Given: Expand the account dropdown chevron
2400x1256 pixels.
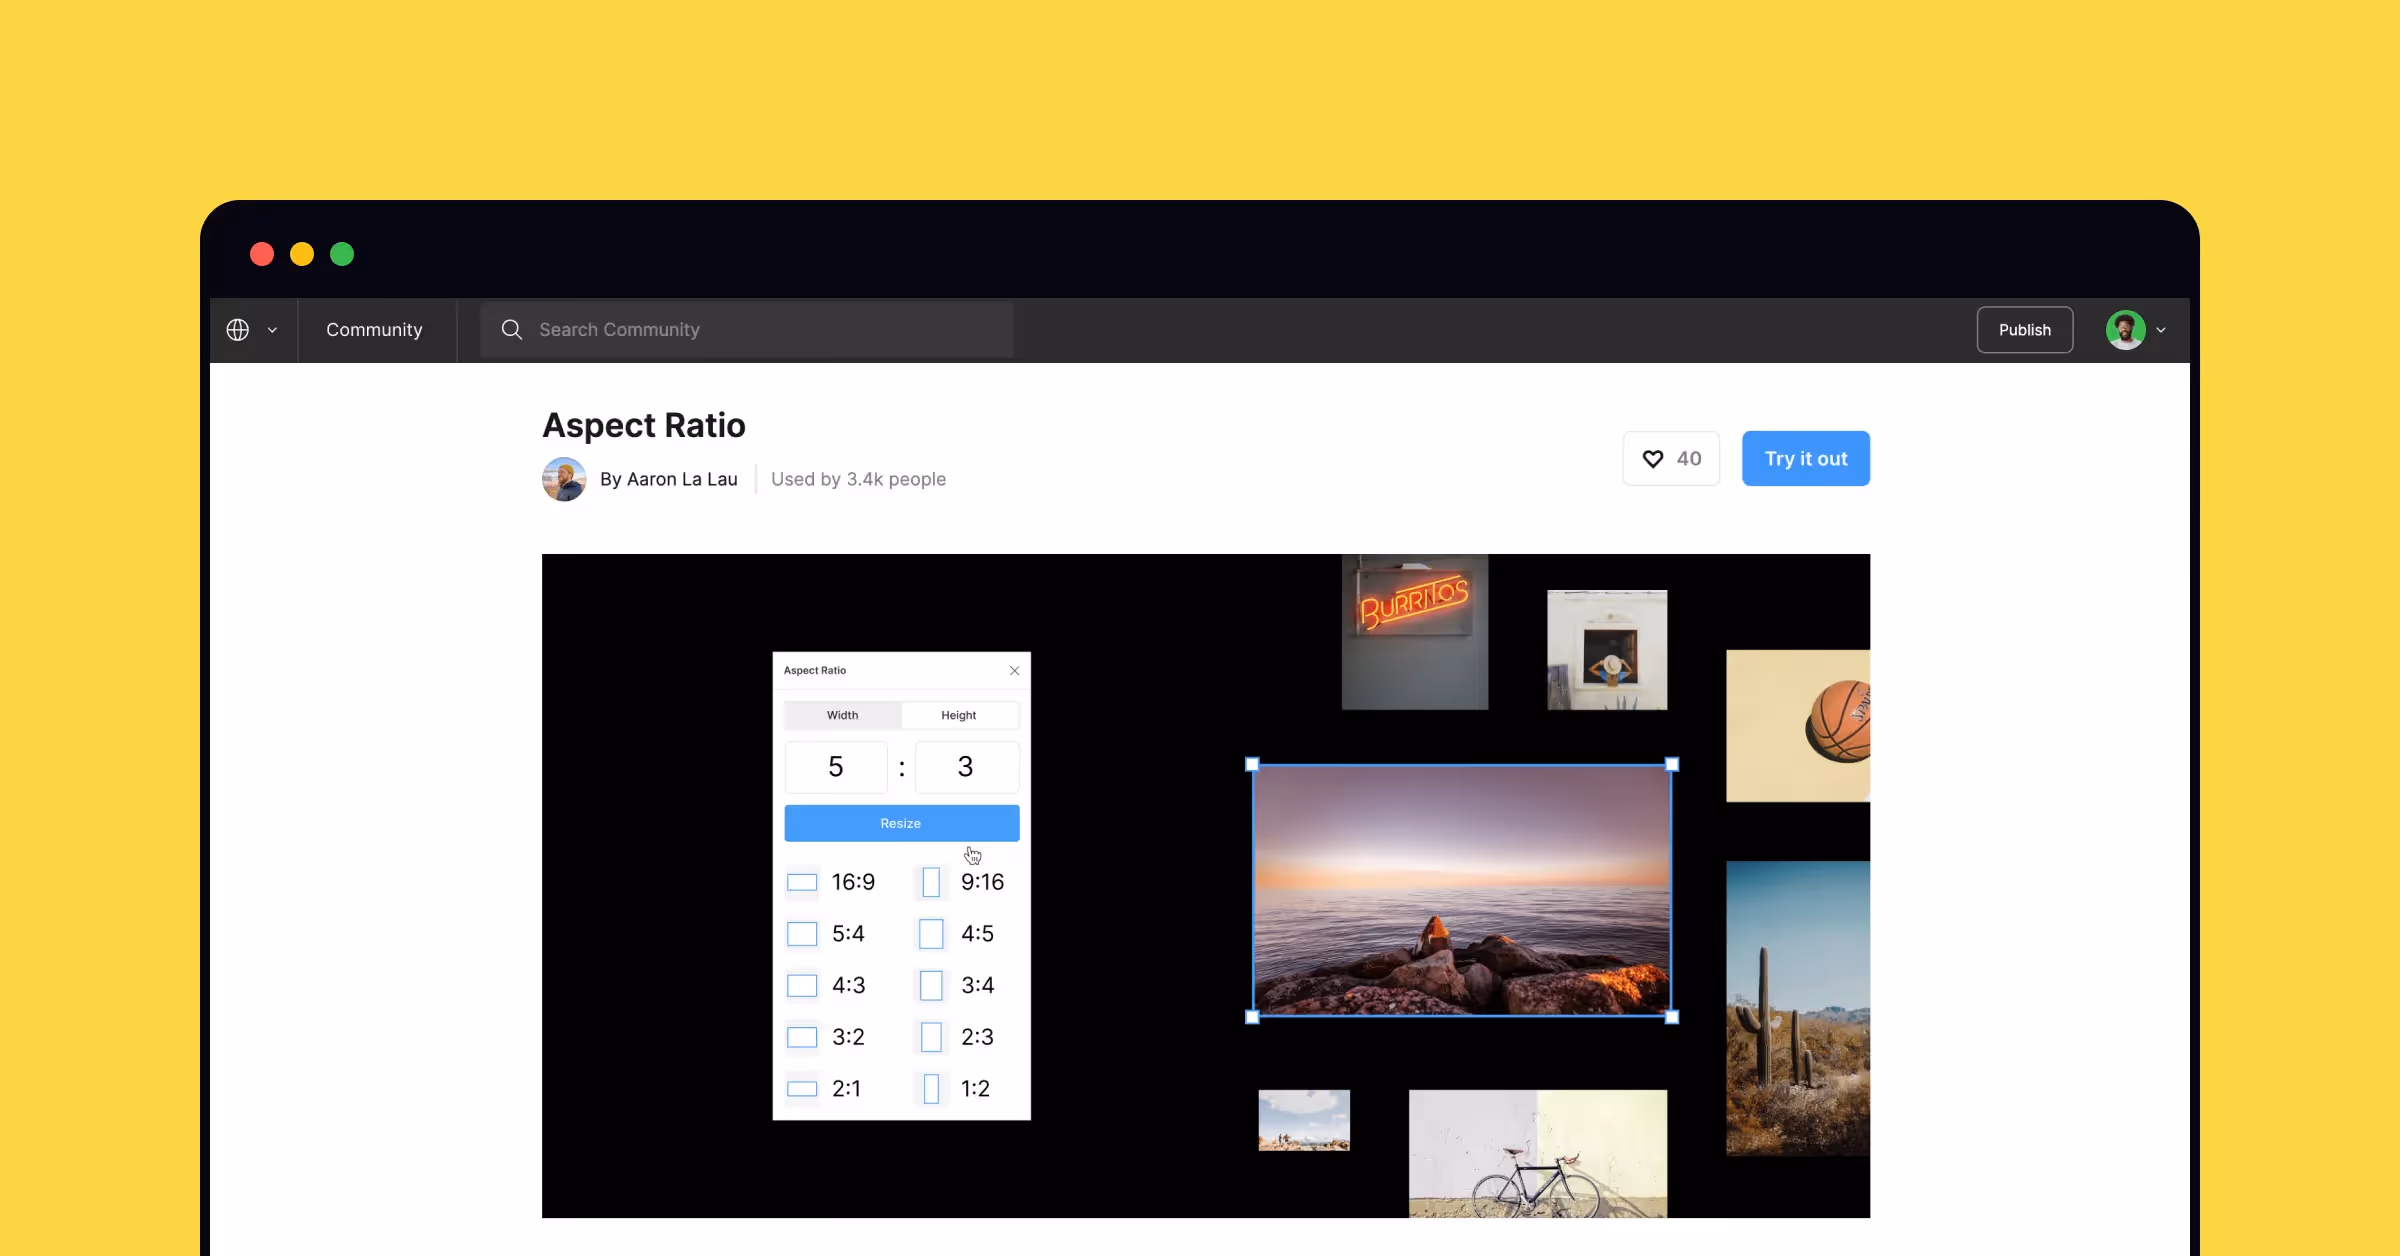Looking at the screenshot, I should 2162,329.
